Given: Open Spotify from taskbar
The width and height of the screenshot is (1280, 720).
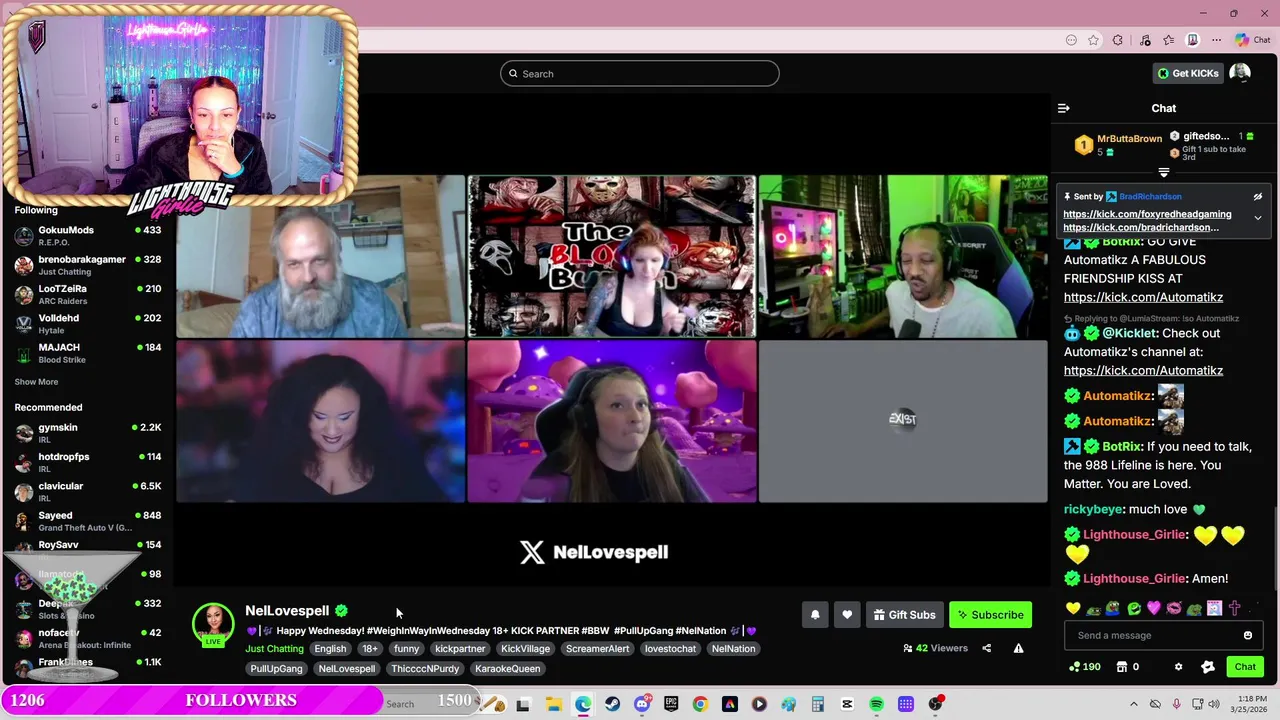Looking at the screenshot, I should (x=876, y=704).
